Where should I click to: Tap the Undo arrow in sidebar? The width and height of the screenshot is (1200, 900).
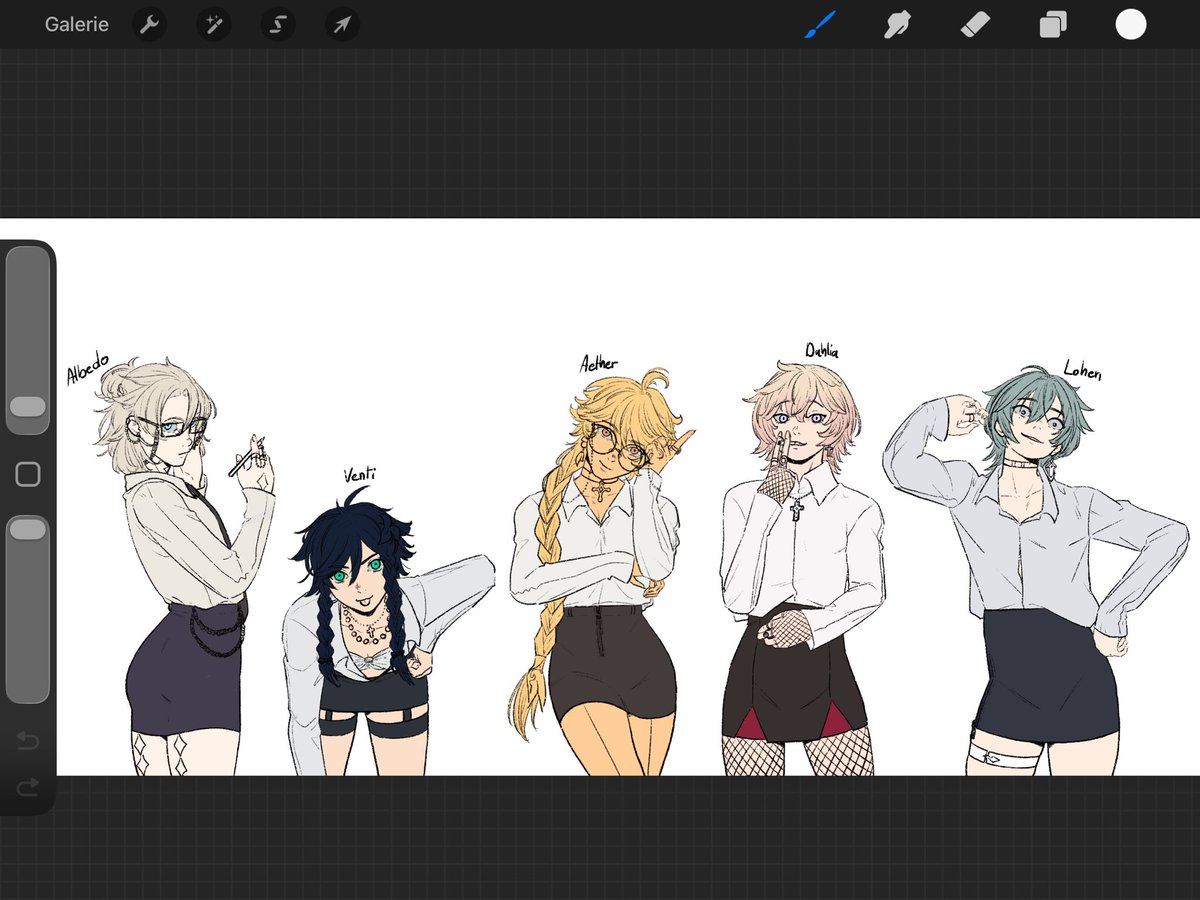(28, 741)
